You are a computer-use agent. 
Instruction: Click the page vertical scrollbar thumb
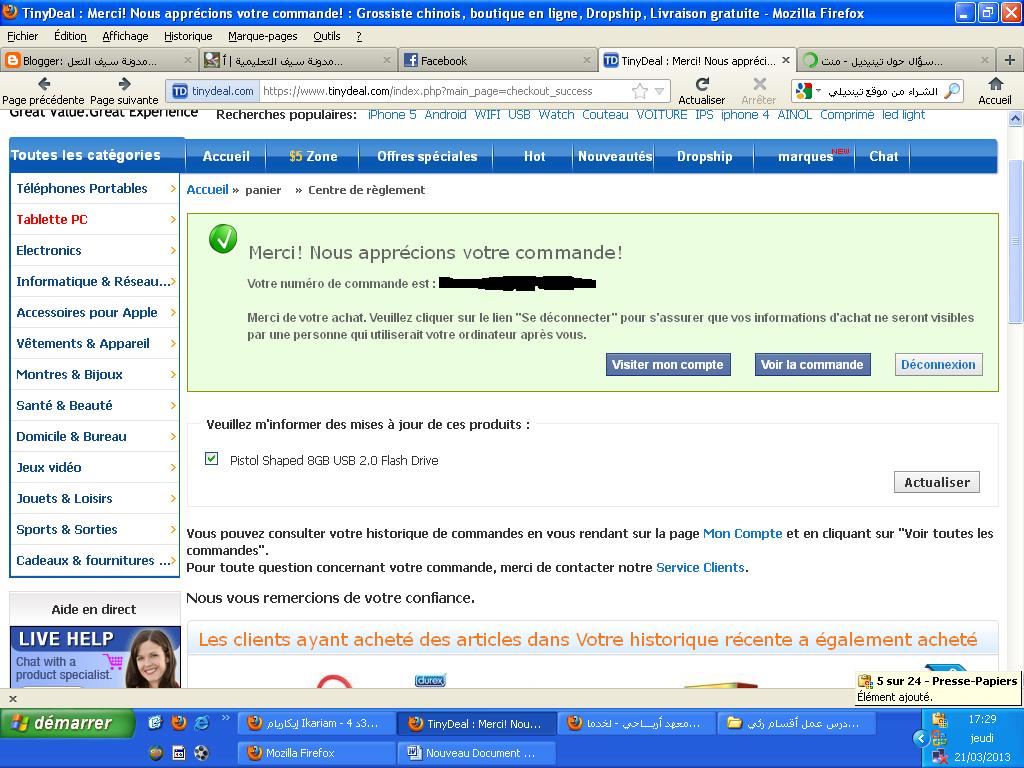[x=1016, y=241]
